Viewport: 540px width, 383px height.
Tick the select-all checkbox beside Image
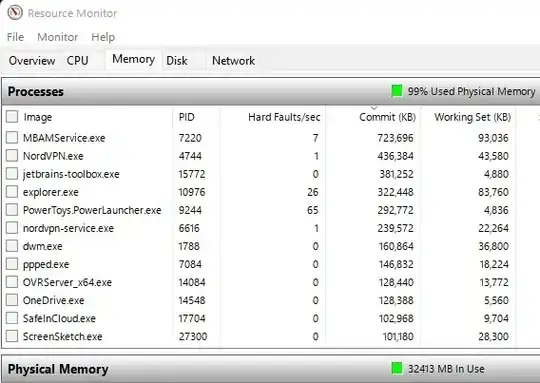pos(12,116)
